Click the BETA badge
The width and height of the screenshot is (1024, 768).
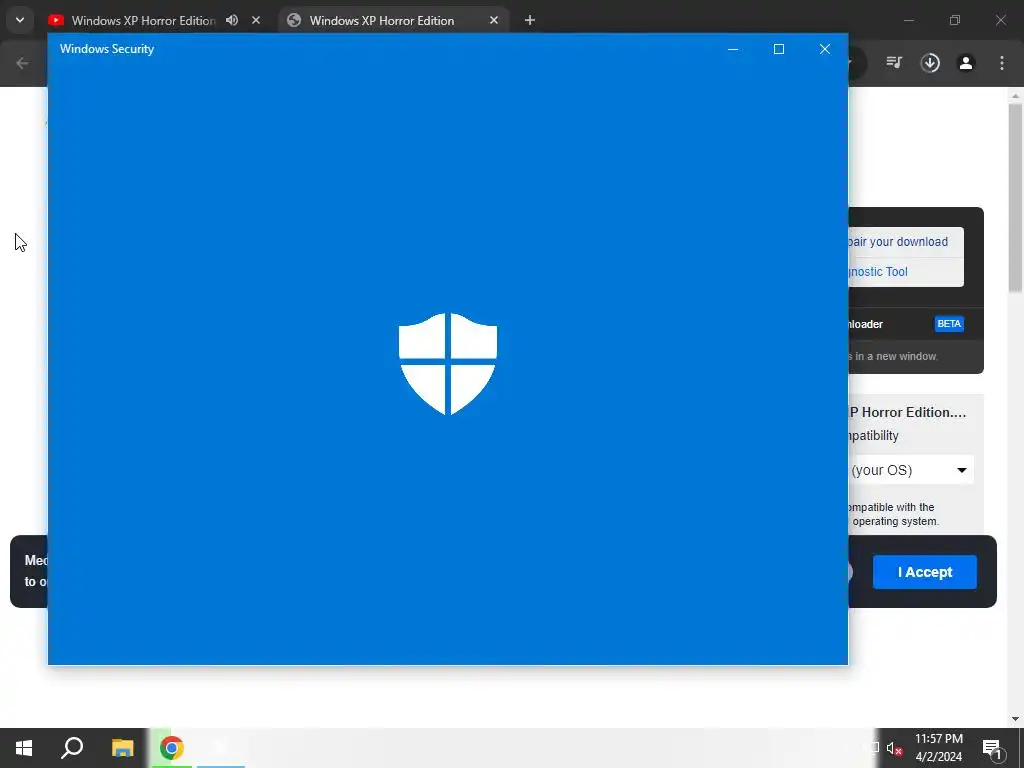949,324
